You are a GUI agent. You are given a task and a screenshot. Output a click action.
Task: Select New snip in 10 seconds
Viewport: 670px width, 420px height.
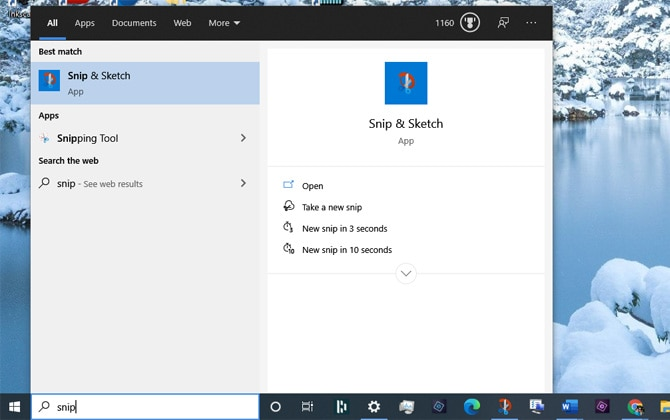347,250
